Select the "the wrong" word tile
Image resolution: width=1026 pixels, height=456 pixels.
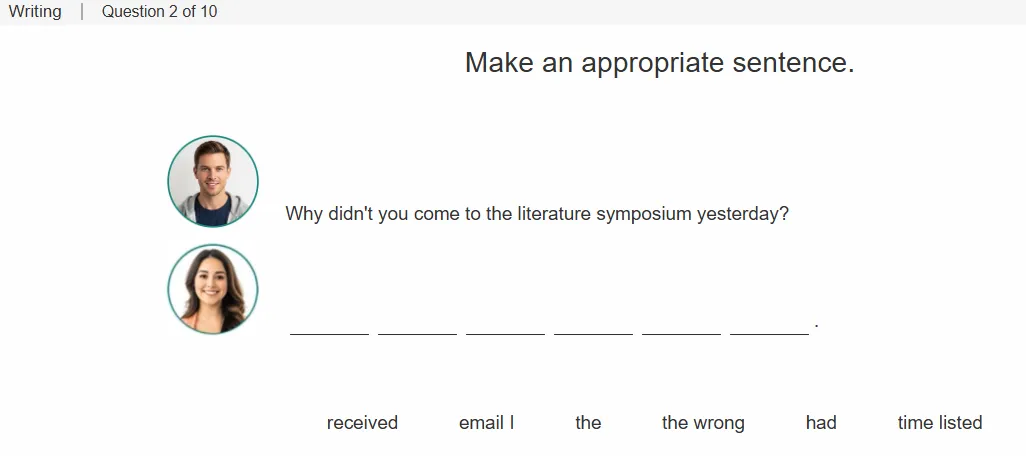pos(703,423)
